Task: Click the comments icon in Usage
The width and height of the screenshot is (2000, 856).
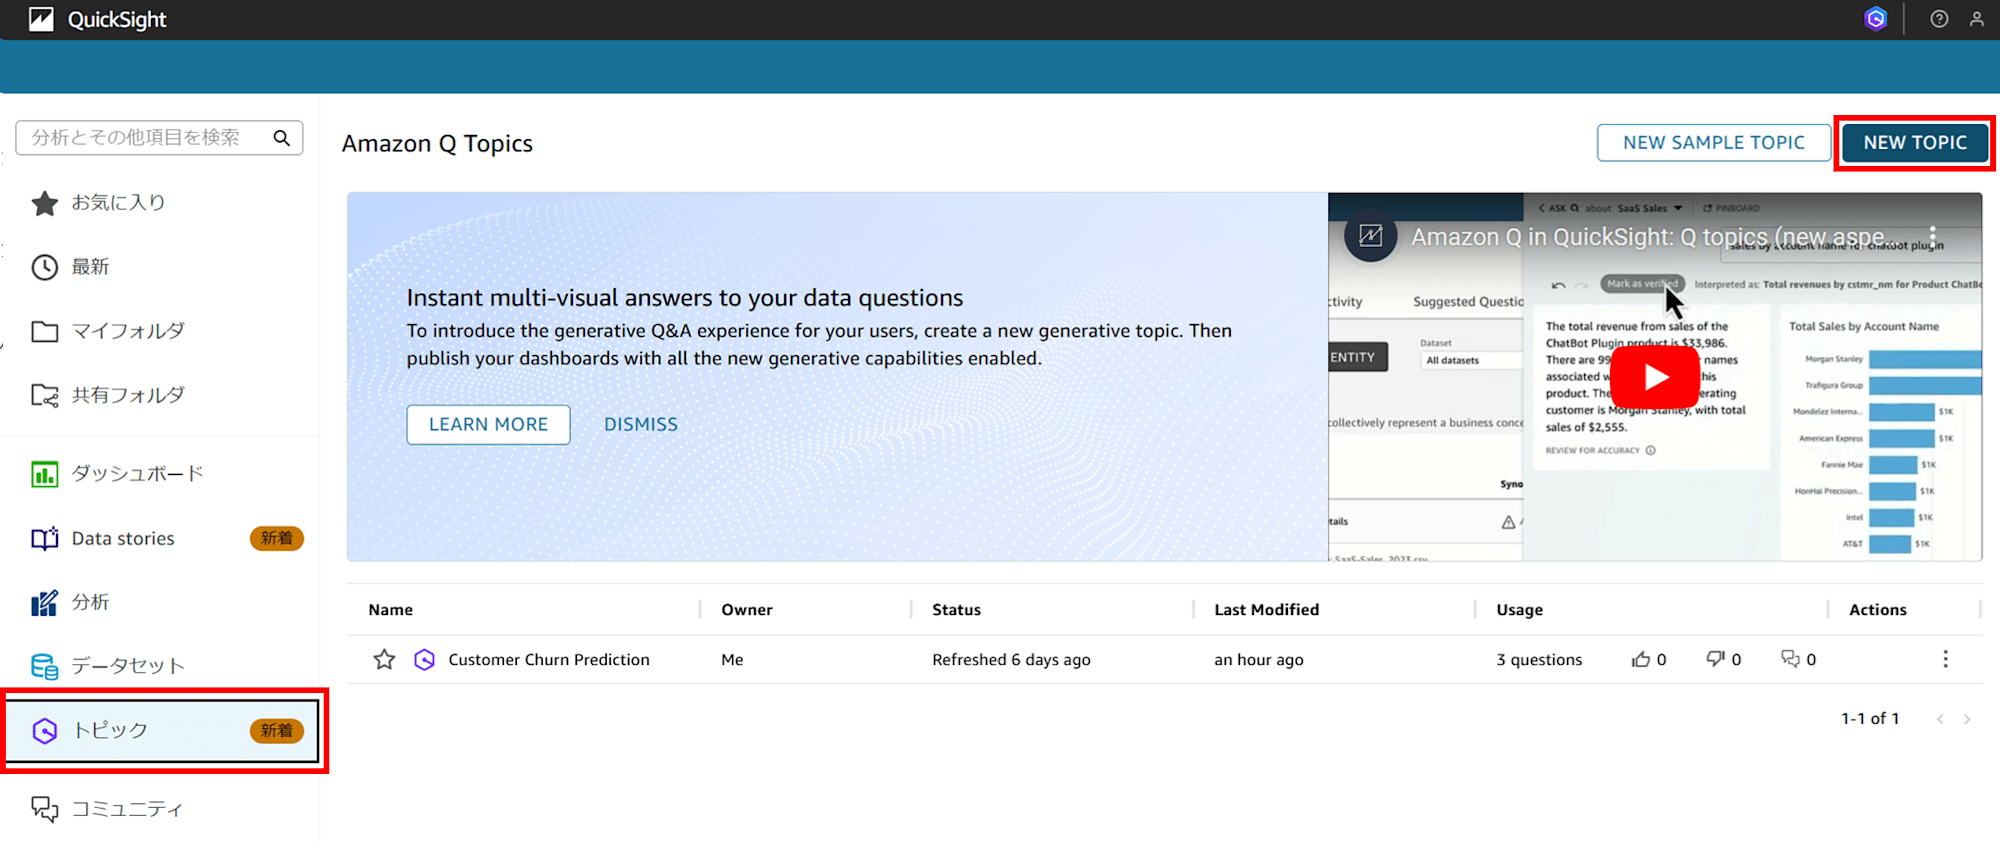Action: pos(1790,659)
